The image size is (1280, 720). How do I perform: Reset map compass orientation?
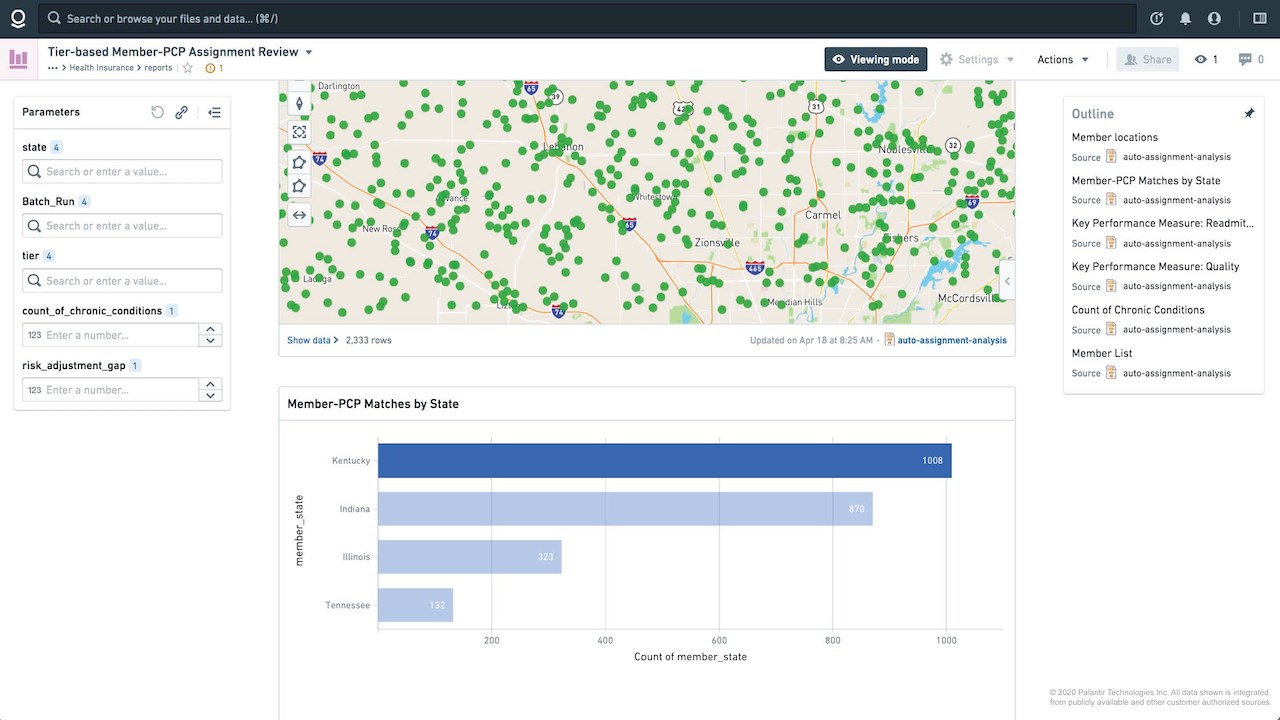coord(299,104)
